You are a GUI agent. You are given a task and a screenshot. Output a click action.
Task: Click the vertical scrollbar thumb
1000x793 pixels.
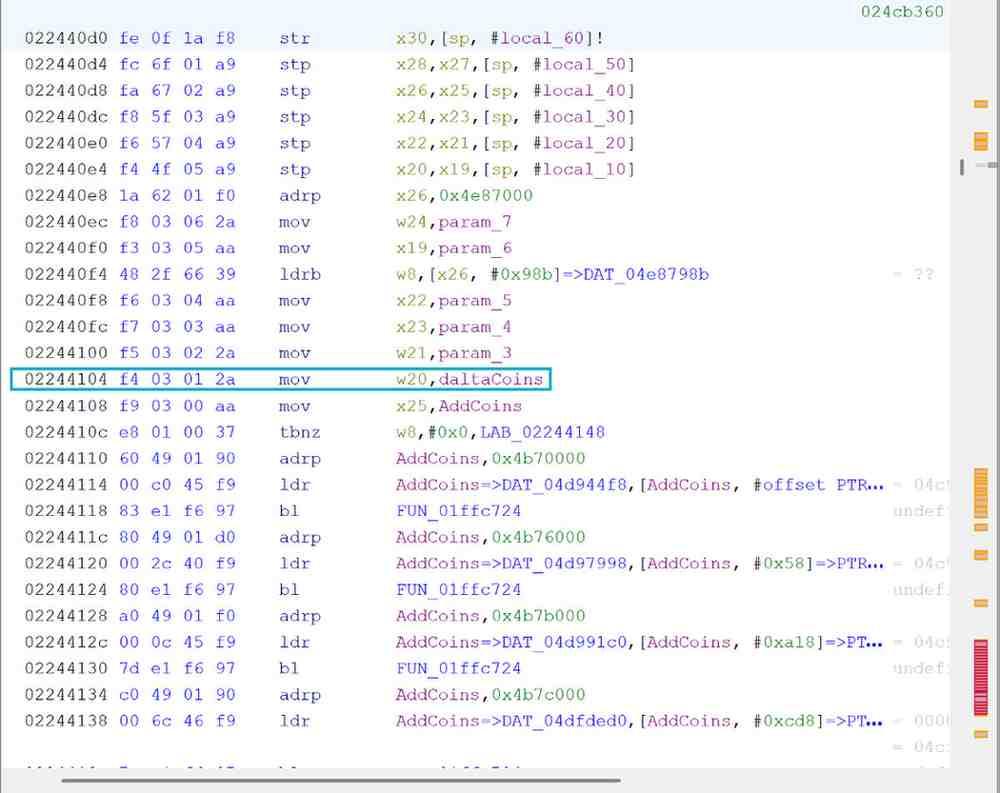(962, 167)
